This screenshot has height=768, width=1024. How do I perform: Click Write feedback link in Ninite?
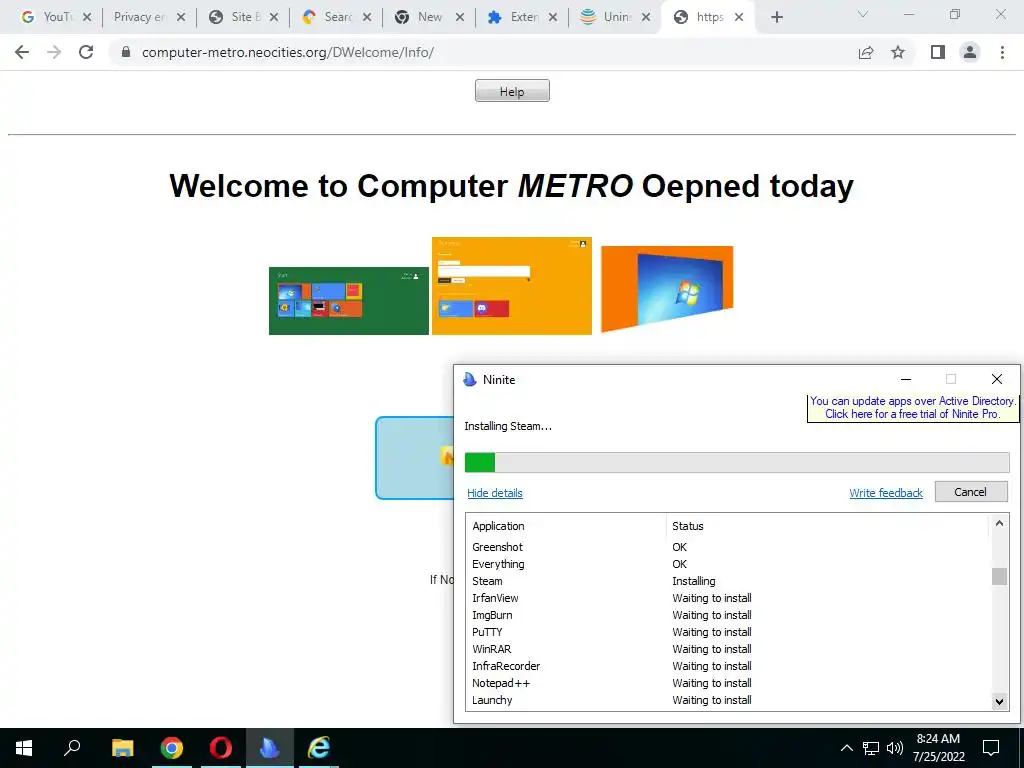[x=886, y=493]
